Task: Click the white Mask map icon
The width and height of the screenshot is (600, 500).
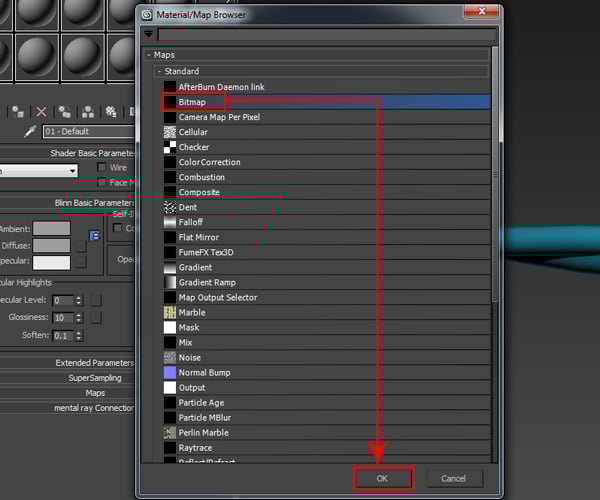Action: [170, 327]
